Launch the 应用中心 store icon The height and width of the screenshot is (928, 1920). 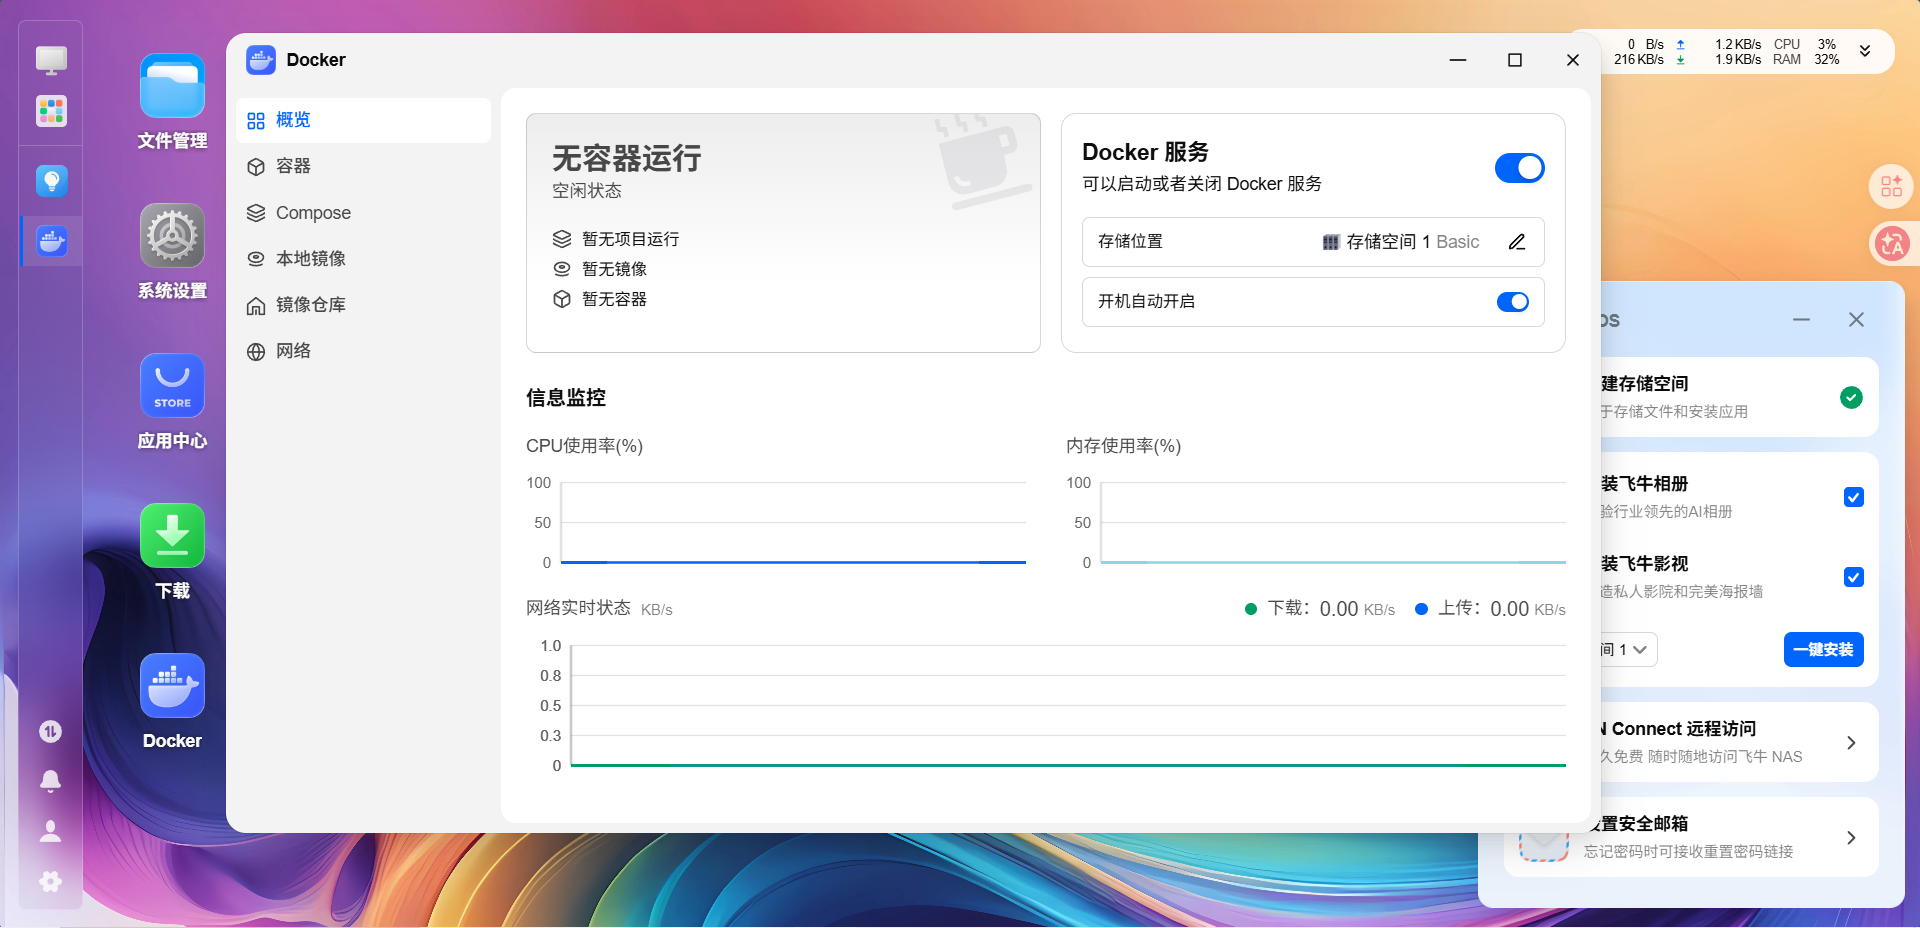pyautogui.click(x=172, y=386)
